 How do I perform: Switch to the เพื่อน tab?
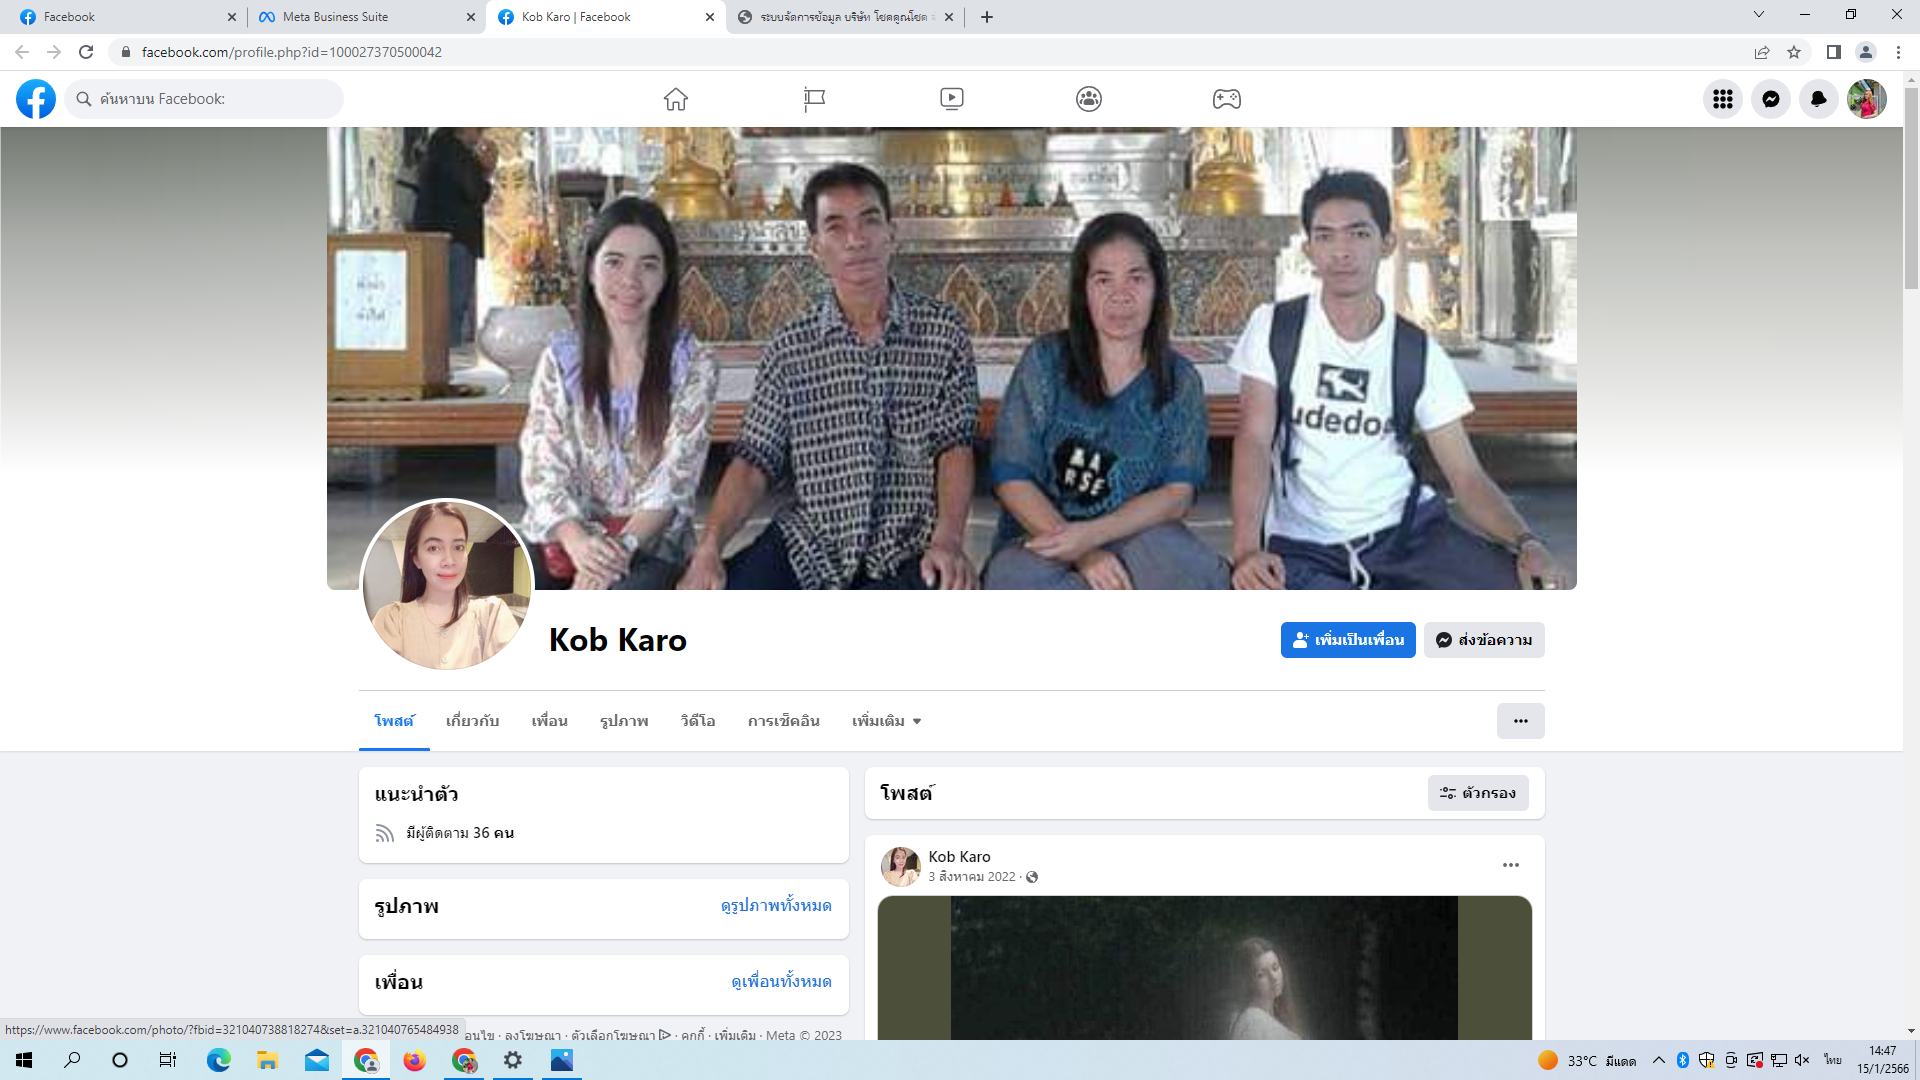click(x=549, y=721)
